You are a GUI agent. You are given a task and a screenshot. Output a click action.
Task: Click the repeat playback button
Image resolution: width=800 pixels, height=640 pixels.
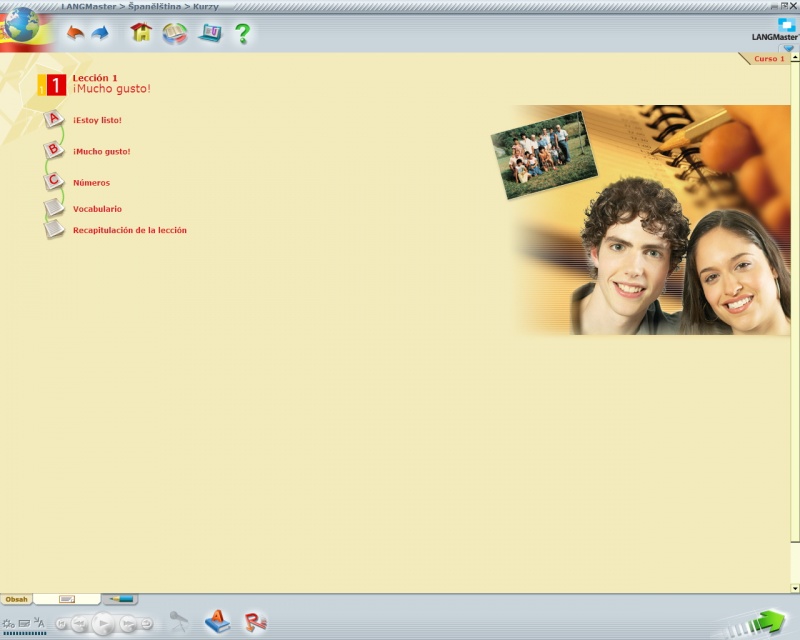click(146, 623)
